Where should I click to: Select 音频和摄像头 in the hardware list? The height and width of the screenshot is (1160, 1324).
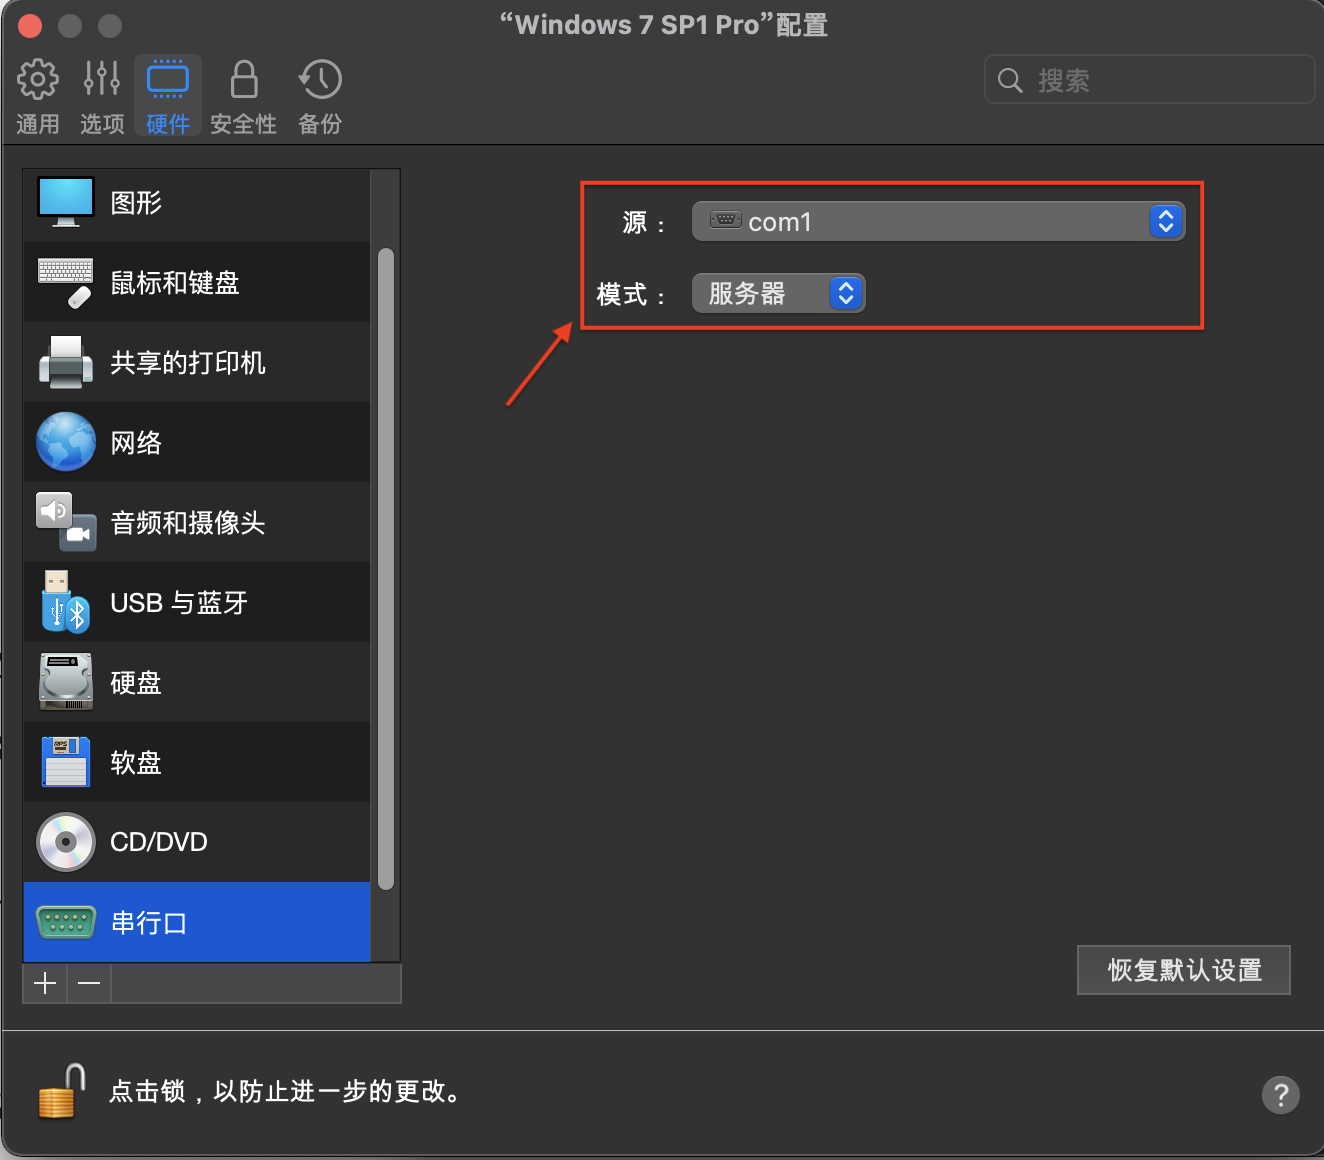197,522
